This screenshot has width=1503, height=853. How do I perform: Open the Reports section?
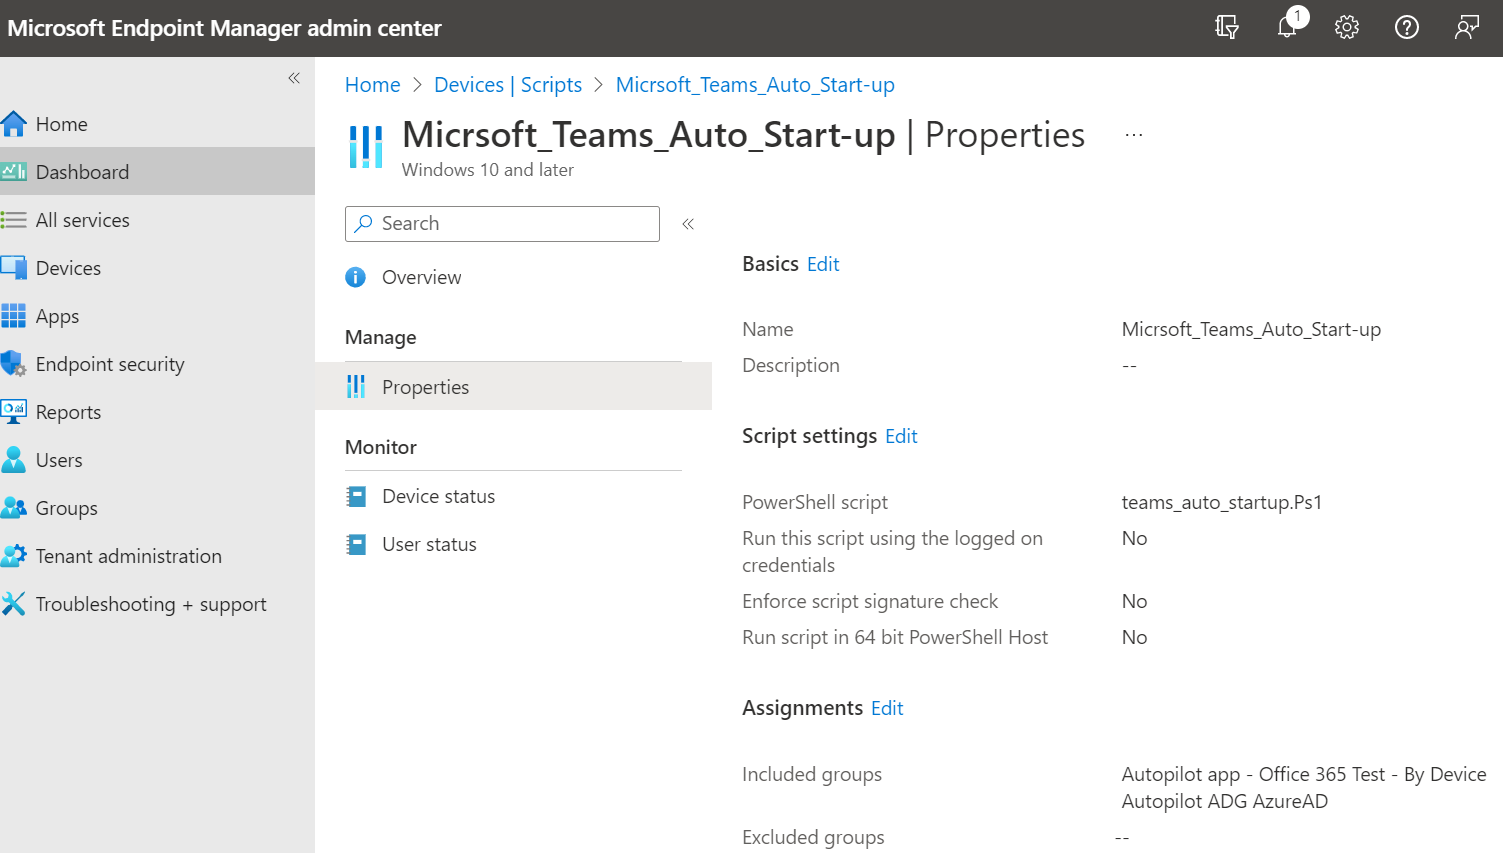tap(17, 411)
